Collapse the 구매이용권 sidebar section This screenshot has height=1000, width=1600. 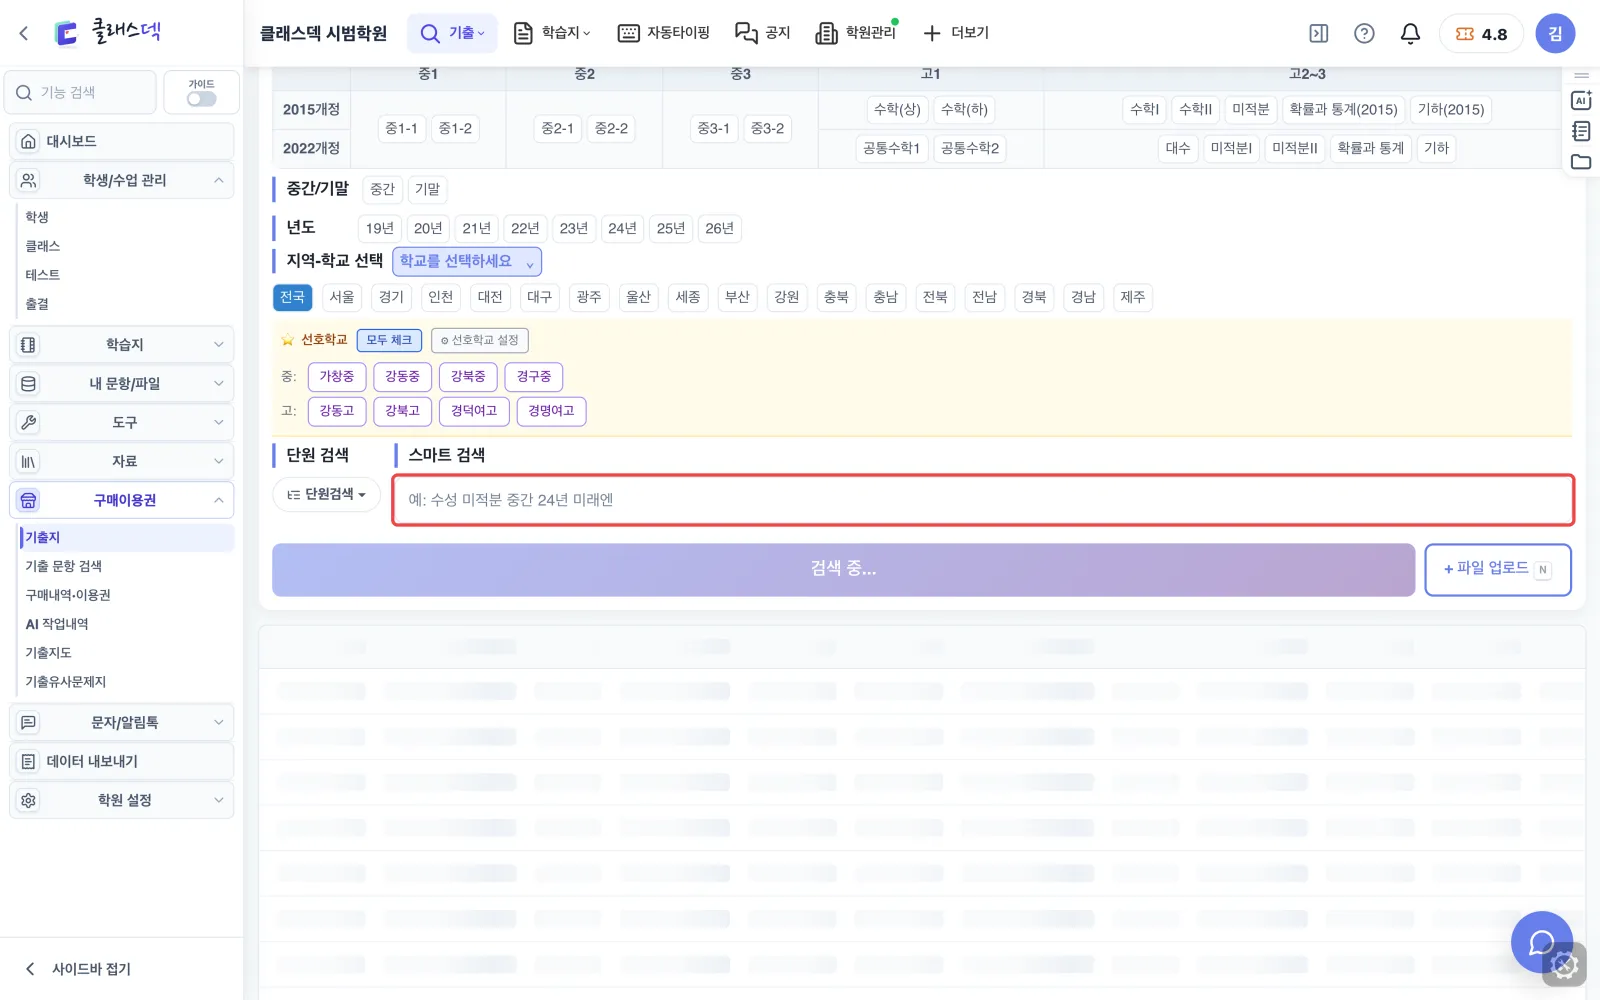tap(122, 500)
